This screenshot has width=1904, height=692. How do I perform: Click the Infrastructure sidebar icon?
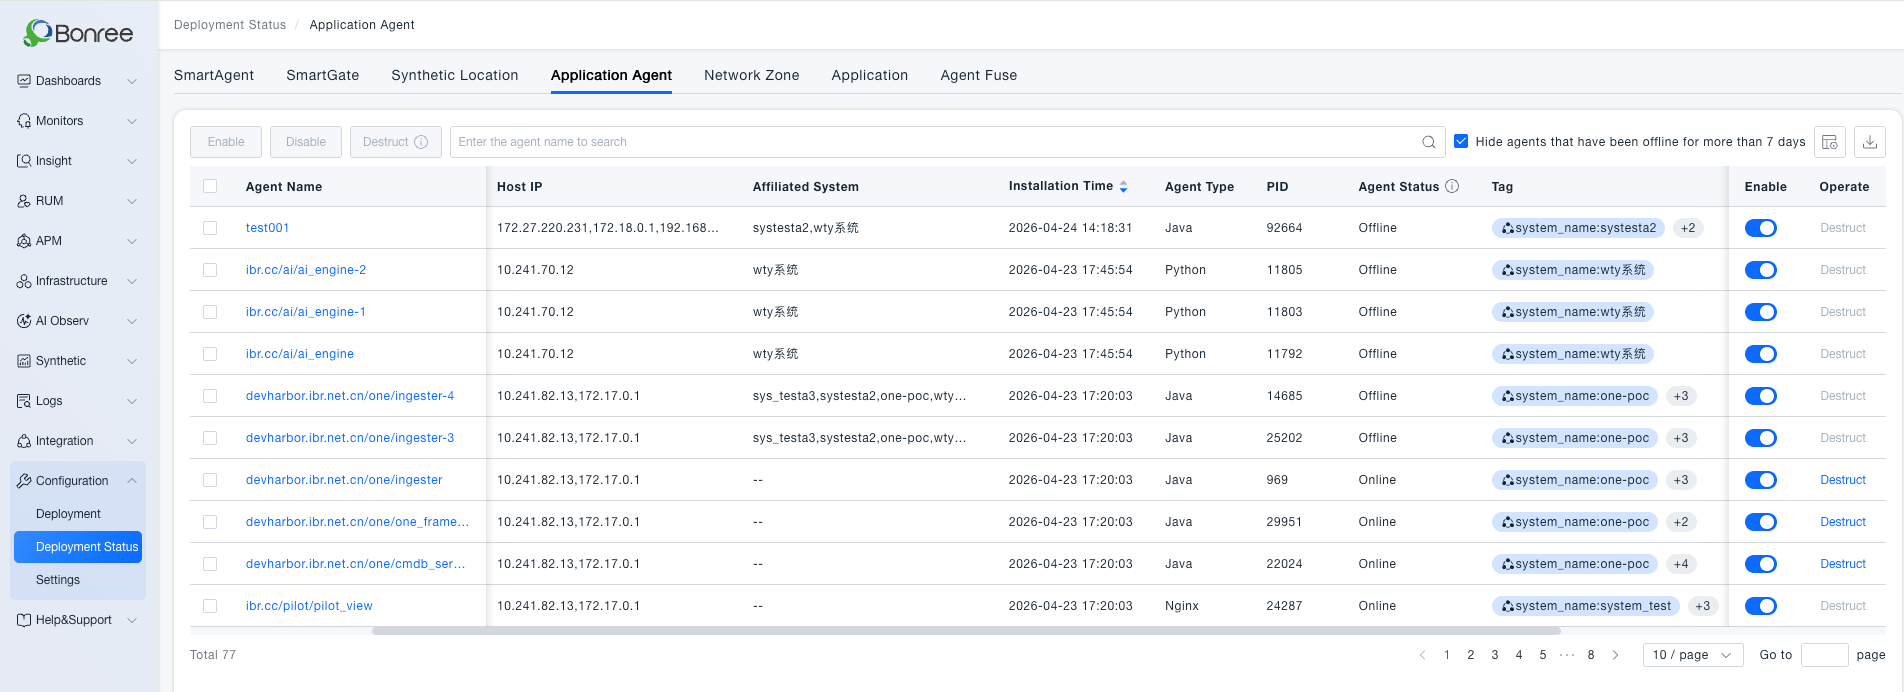(x=24, y=281)
